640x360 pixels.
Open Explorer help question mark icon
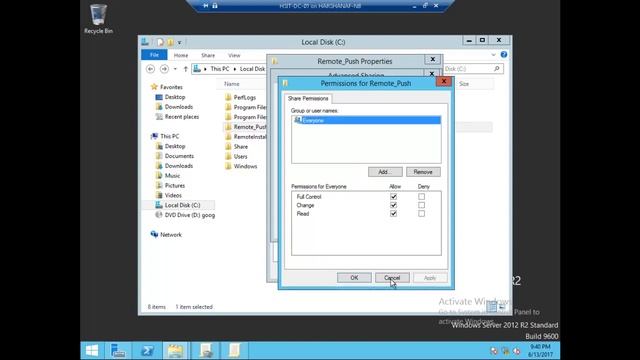(504, 55)
